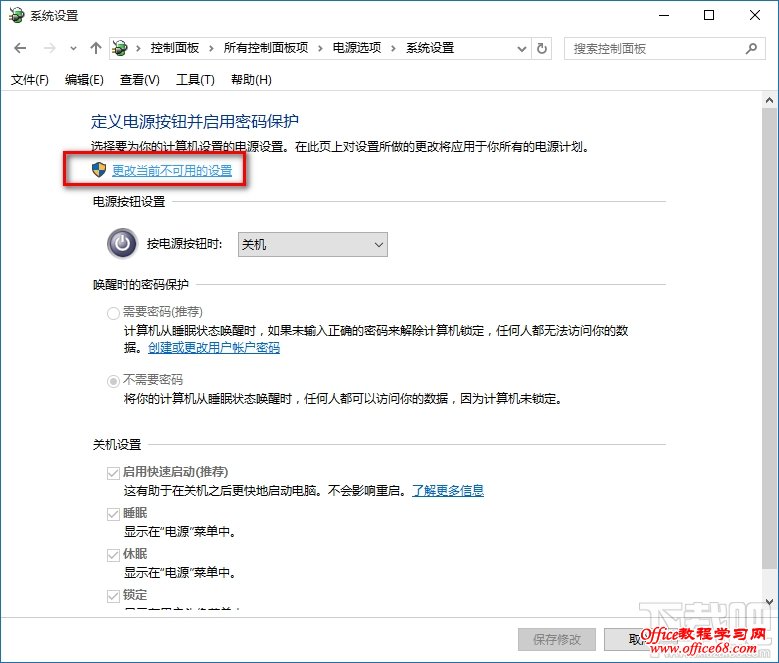Viewport: 779px width, 663px height.
Task: Go up one level with the up arrow
Action: coord(96,48)
